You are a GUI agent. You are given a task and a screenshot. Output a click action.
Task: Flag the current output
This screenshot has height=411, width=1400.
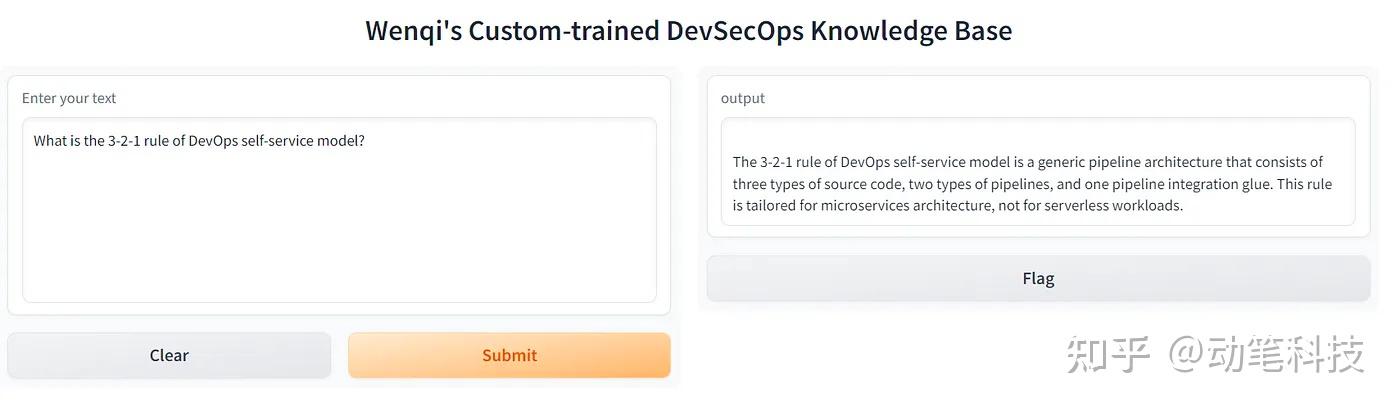click(x=1038, y=278)
